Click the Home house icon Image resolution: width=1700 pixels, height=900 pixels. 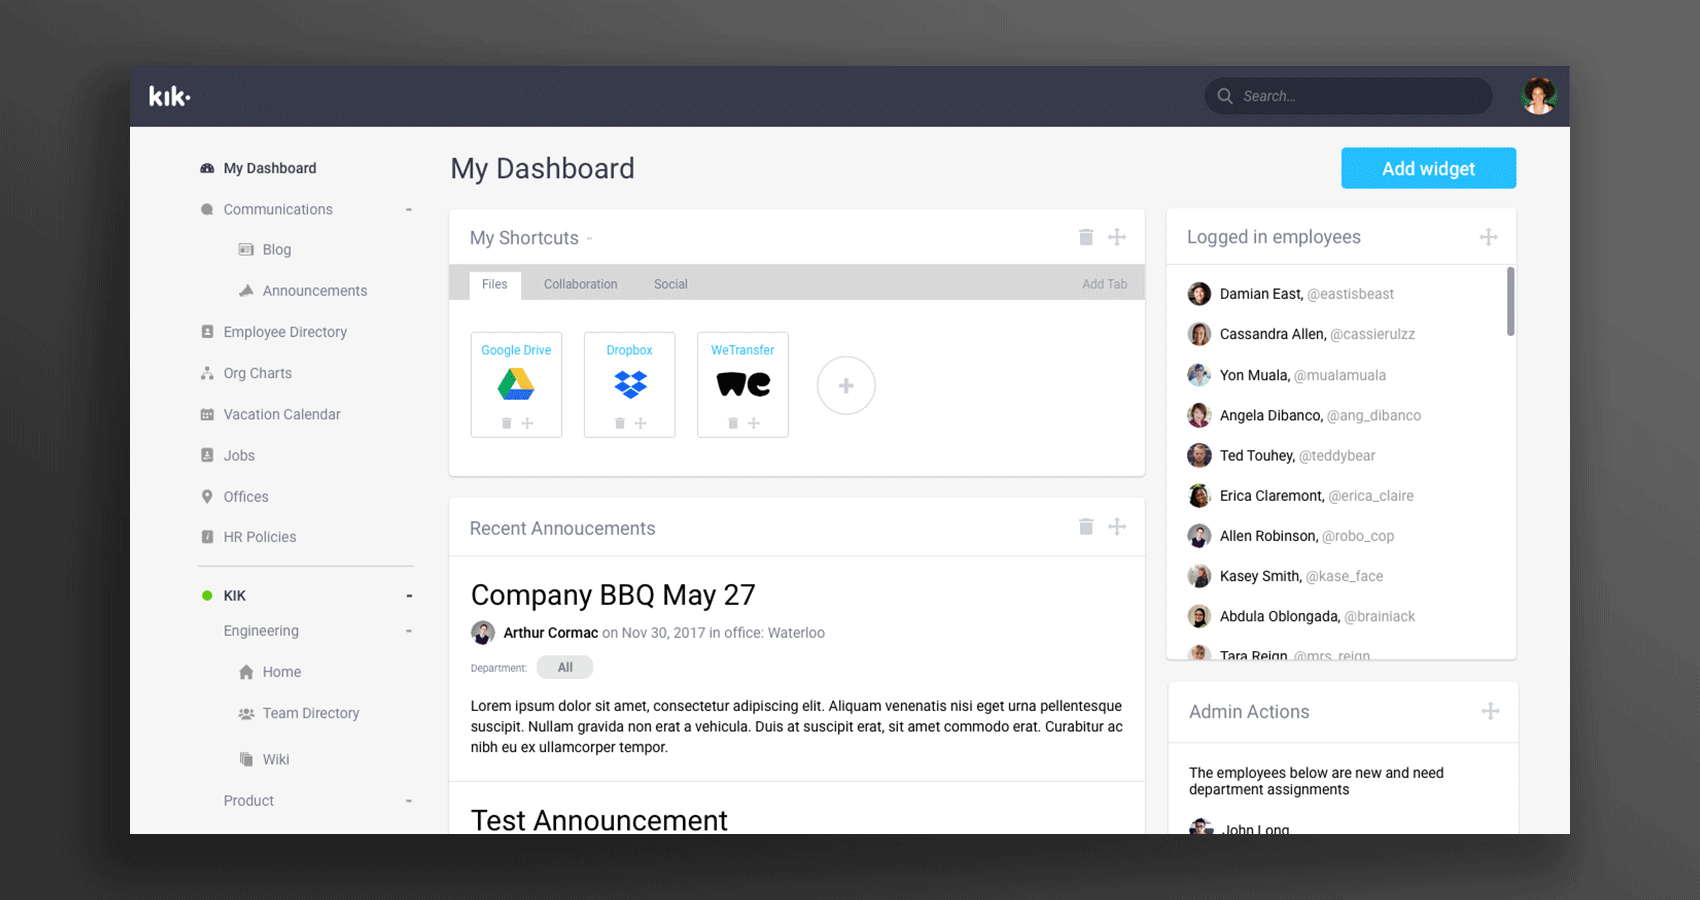[x=246, y=672]
